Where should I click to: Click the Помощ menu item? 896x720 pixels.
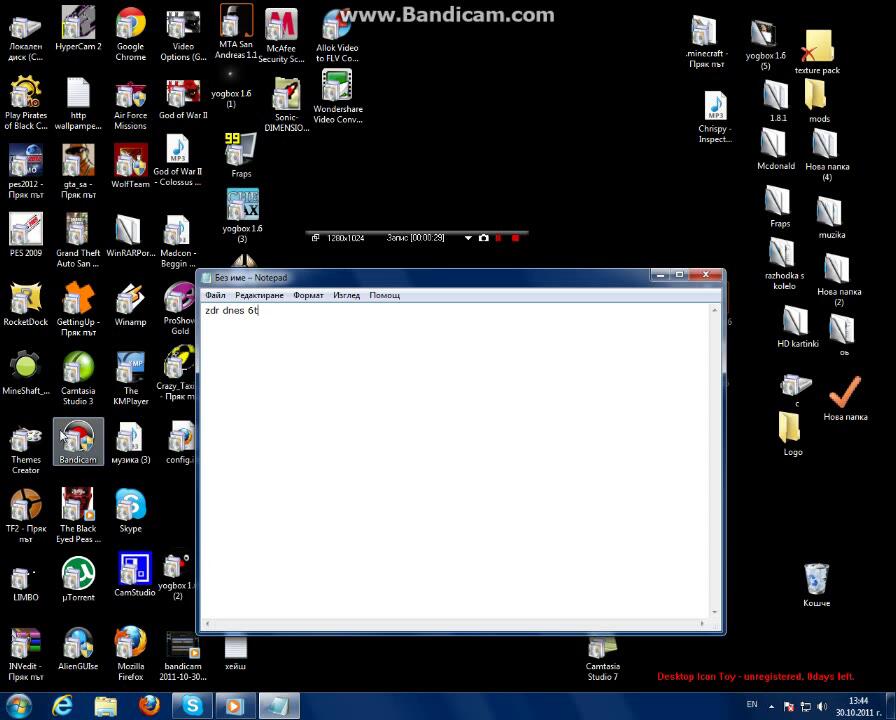[x=384, y=295]
